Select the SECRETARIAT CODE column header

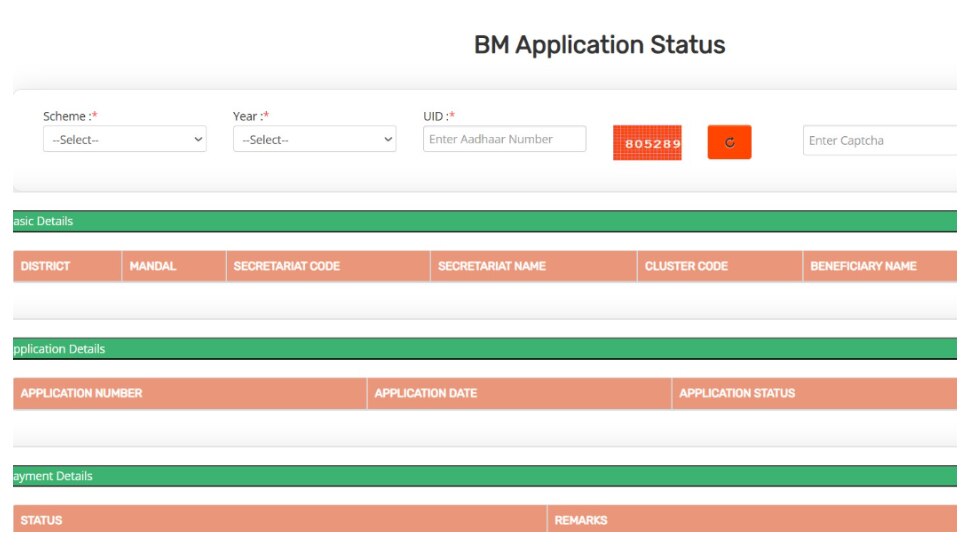[328, 266]
